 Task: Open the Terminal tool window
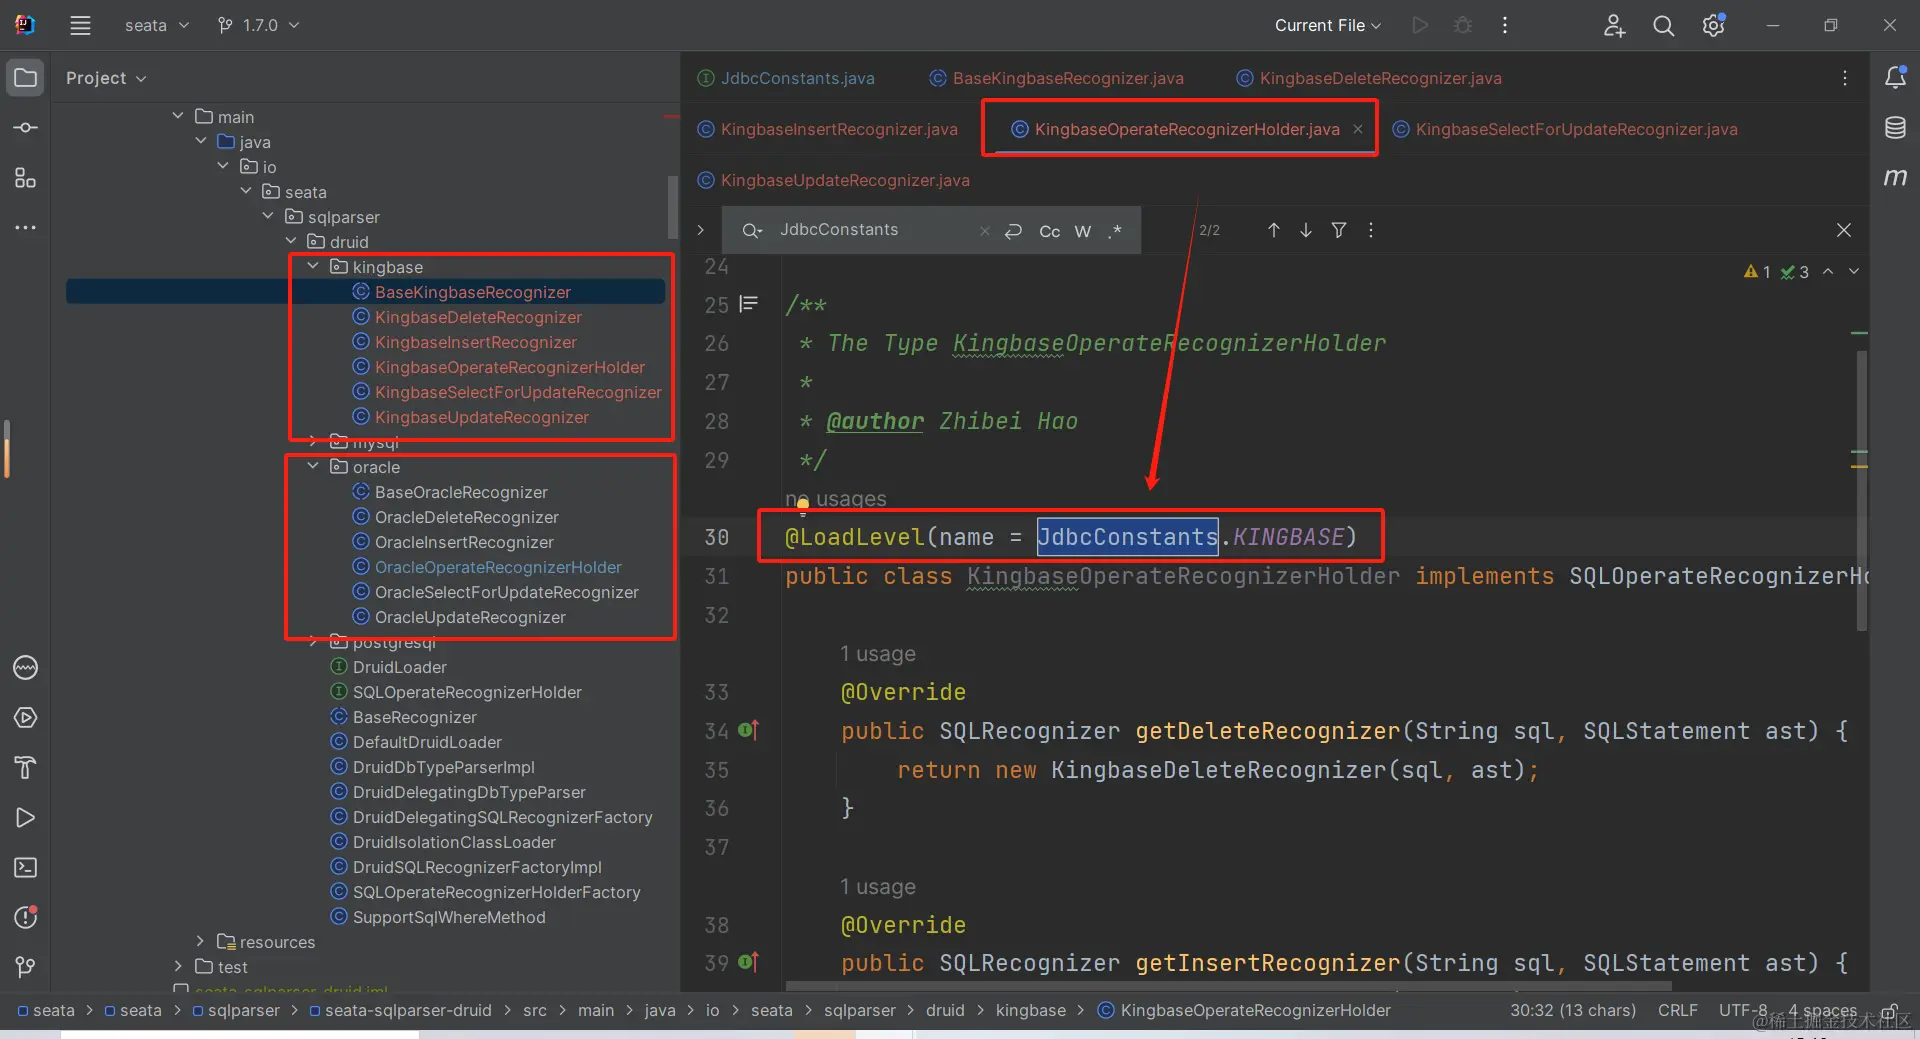pyautogui.click(x=26, y=868)
